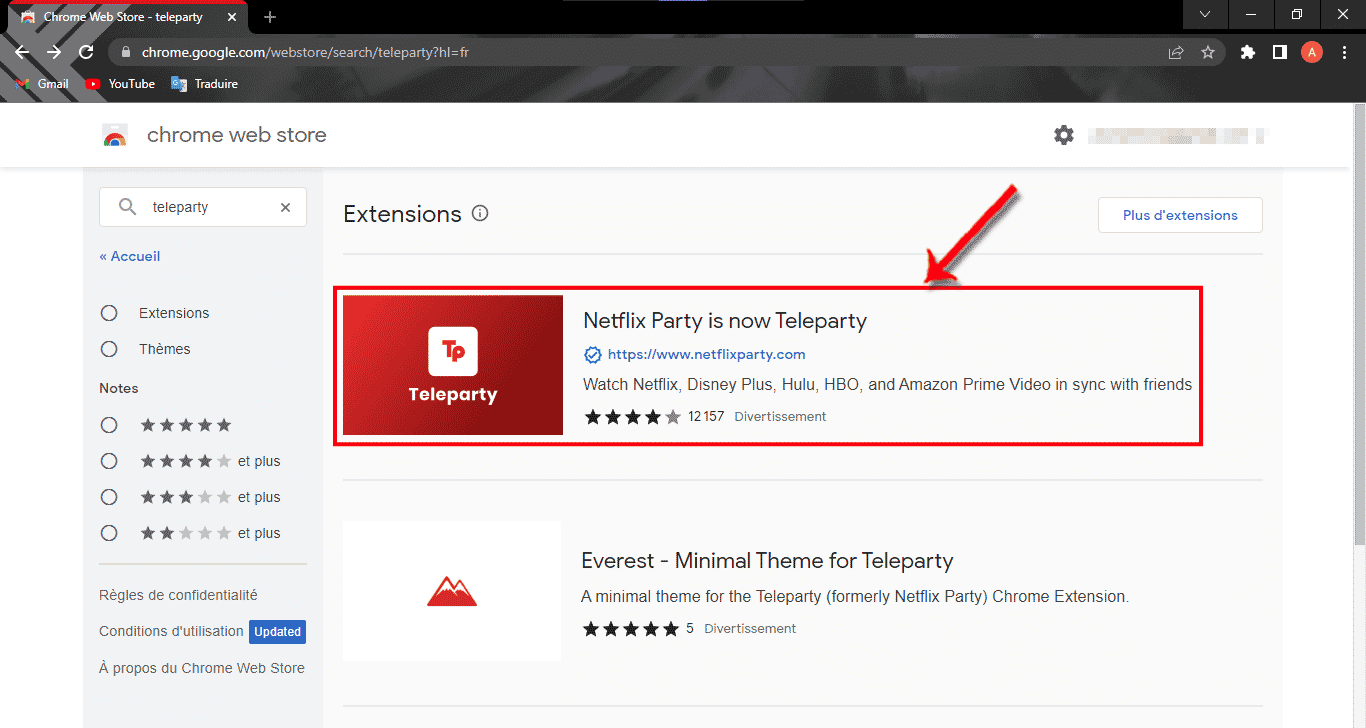The height and width of the screenshot is (728, 1366).
Task: Go back to Accueil
Action: (x=130, y=256)
